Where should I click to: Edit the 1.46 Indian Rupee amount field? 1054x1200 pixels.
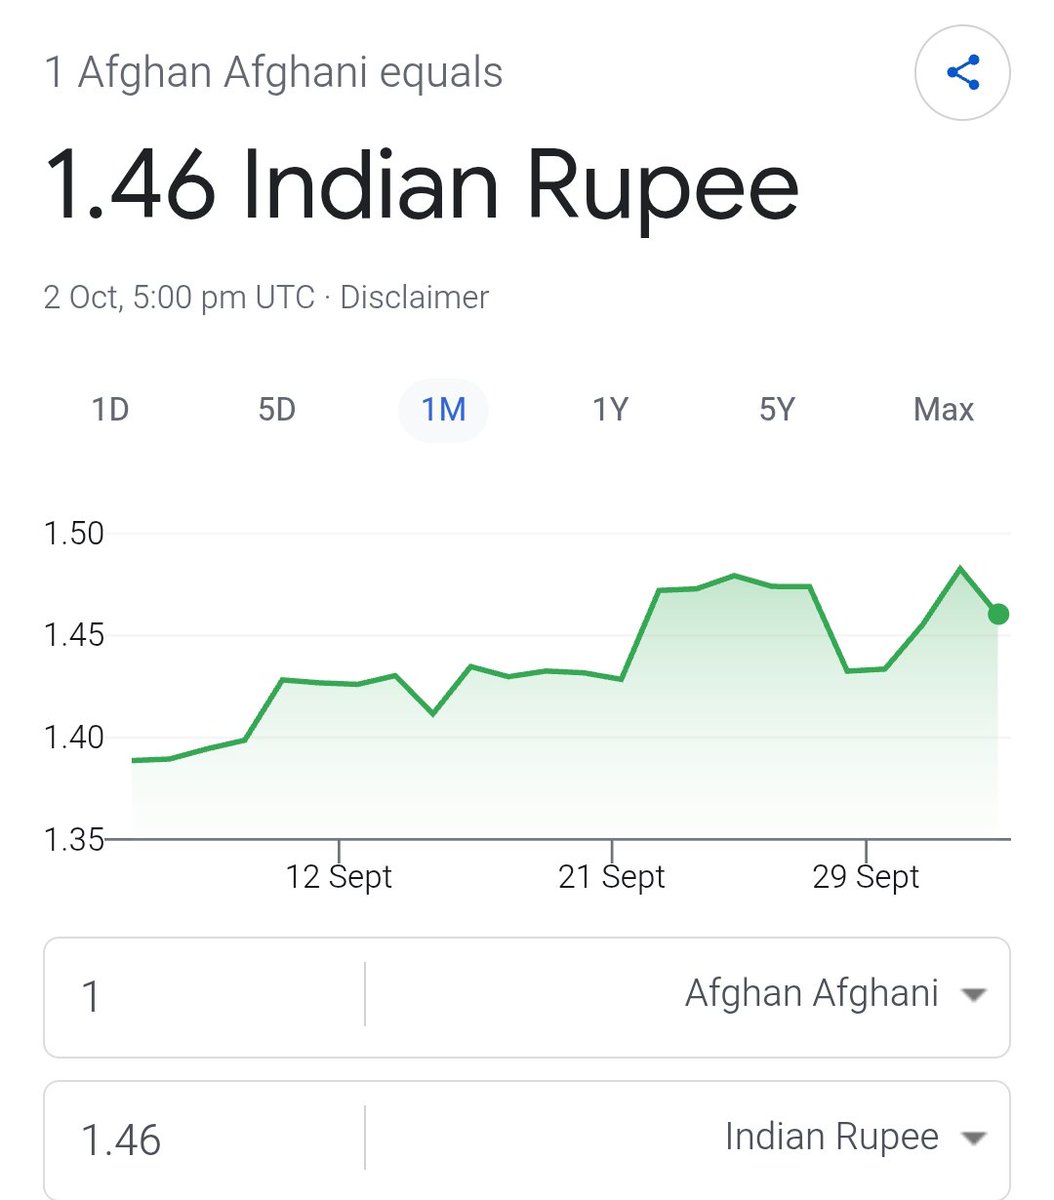[x=204, y=1140]
